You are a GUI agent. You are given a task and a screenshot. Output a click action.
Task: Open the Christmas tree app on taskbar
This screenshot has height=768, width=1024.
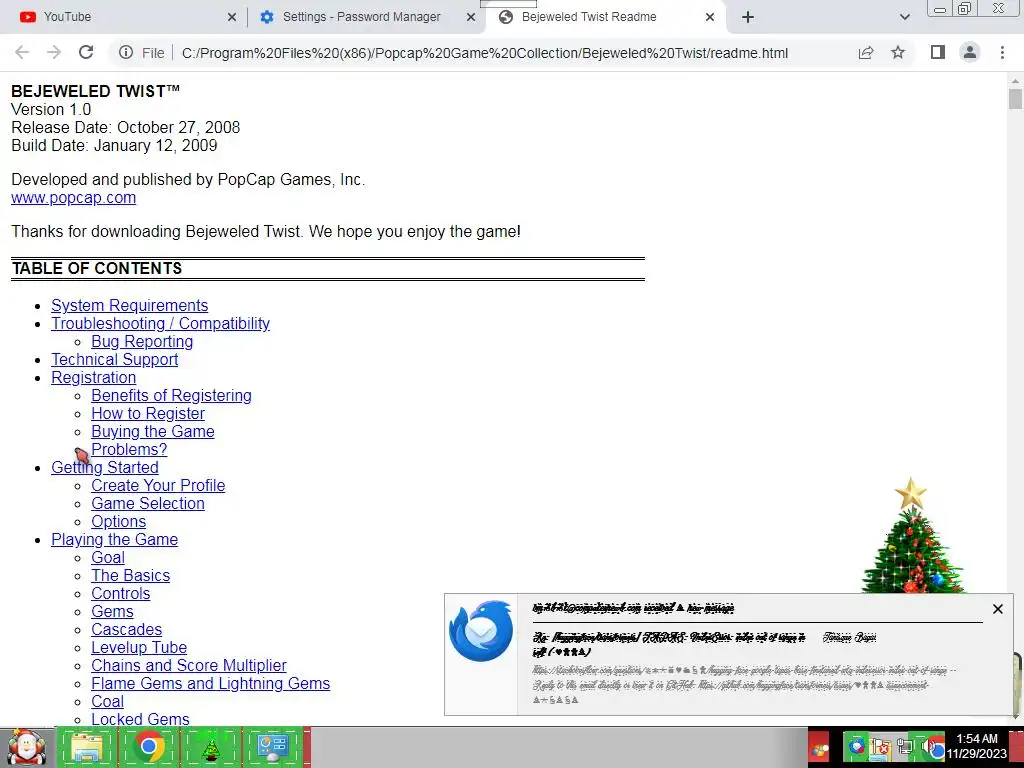tap(210, 748)
